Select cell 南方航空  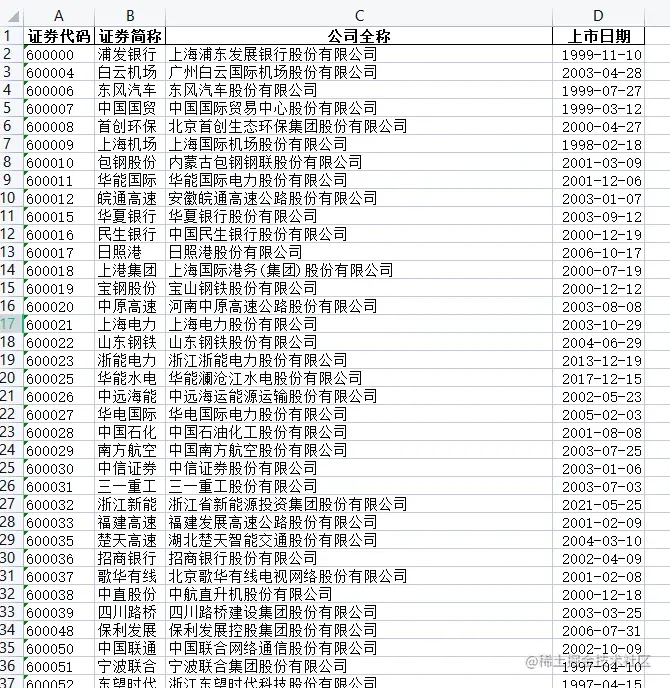pyautogui.click(x=130, y=450)
